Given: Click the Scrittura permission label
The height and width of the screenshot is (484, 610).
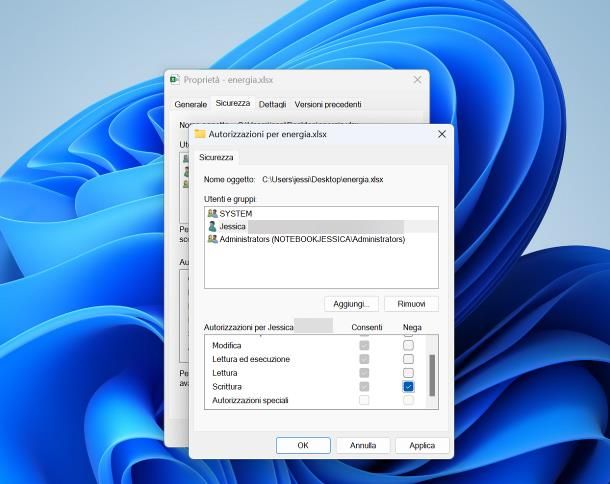Looking at the screenshot, I should point(227,386).
